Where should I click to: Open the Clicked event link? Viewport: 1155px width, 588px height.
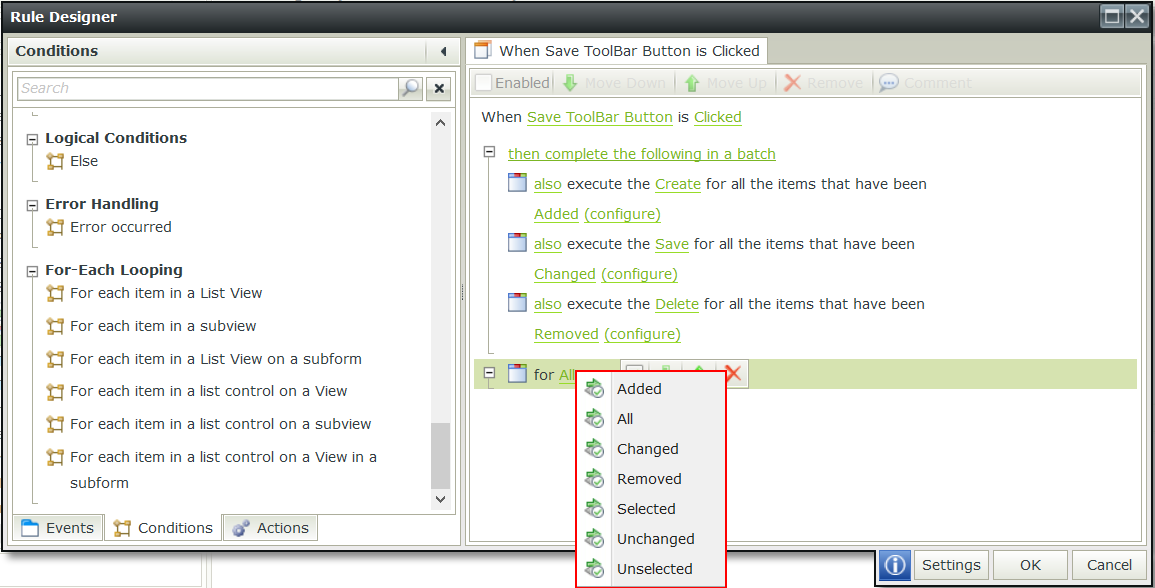point(717,117)
